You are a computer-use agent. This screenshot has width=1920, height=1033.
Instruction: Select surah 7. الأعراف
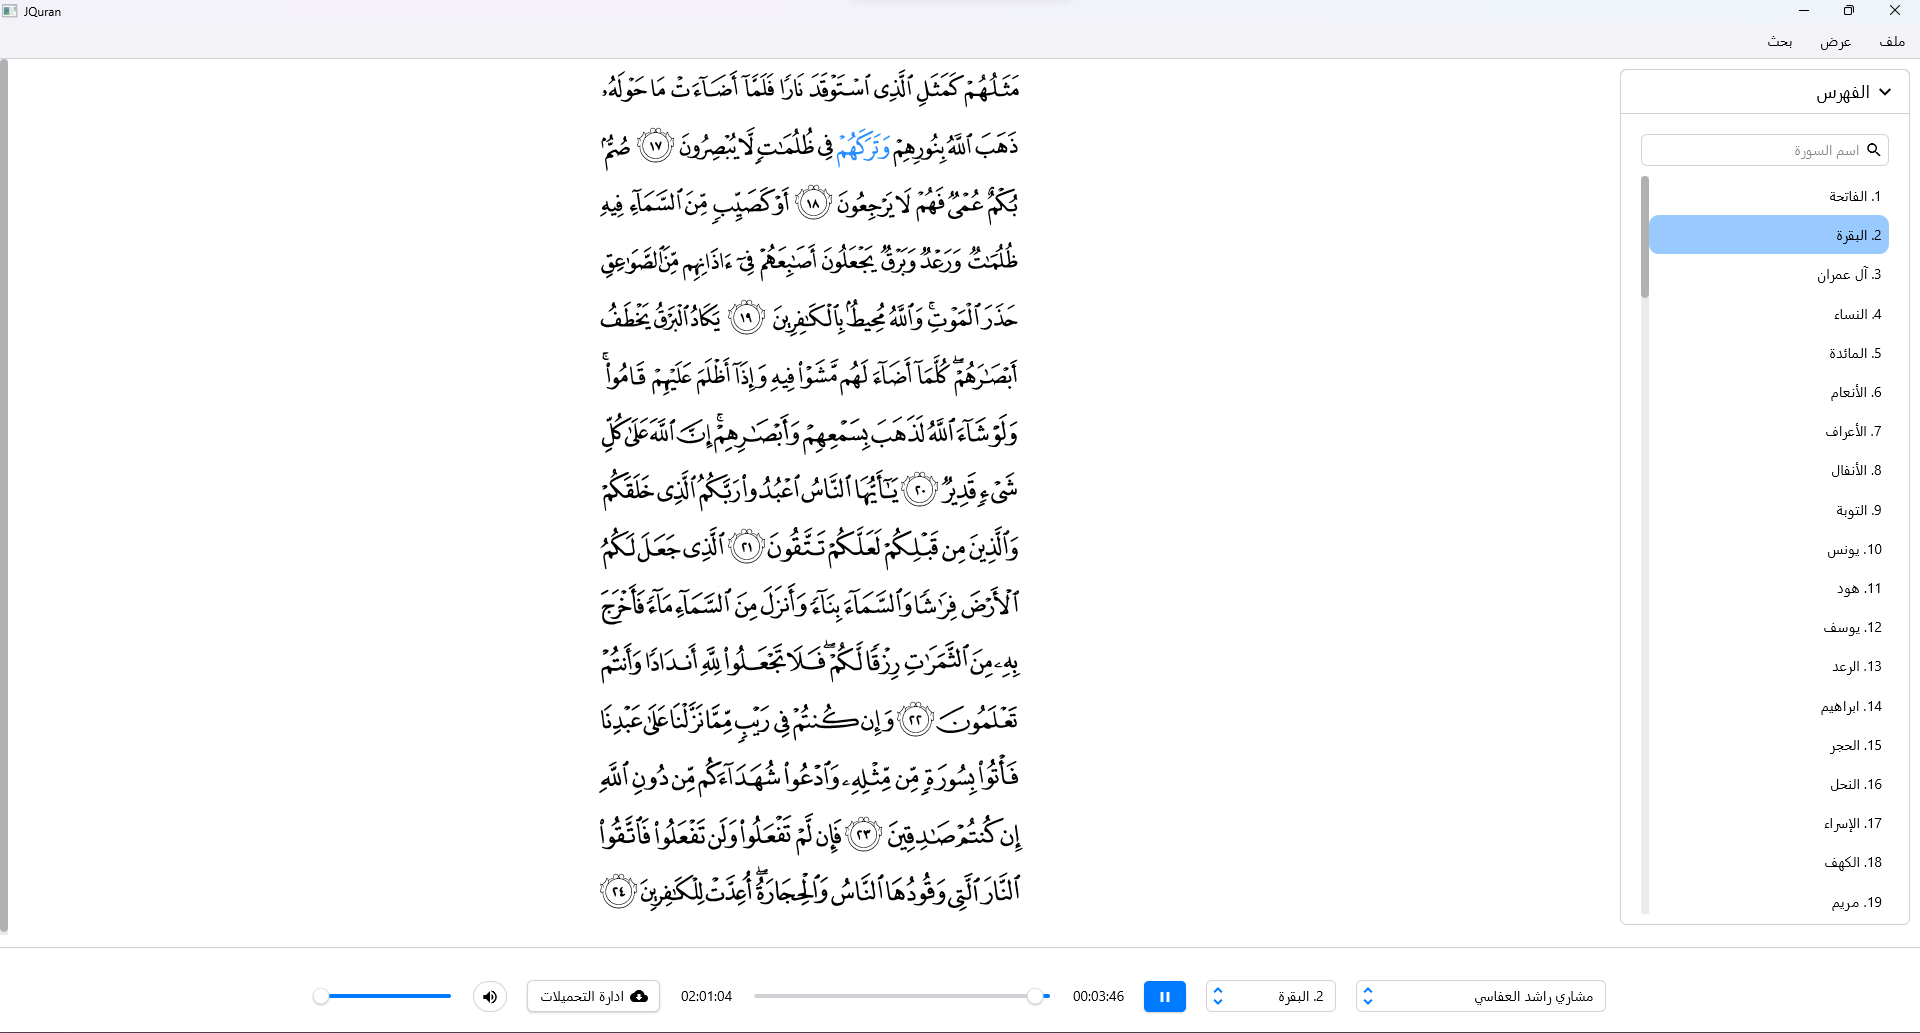[1768, 431]
